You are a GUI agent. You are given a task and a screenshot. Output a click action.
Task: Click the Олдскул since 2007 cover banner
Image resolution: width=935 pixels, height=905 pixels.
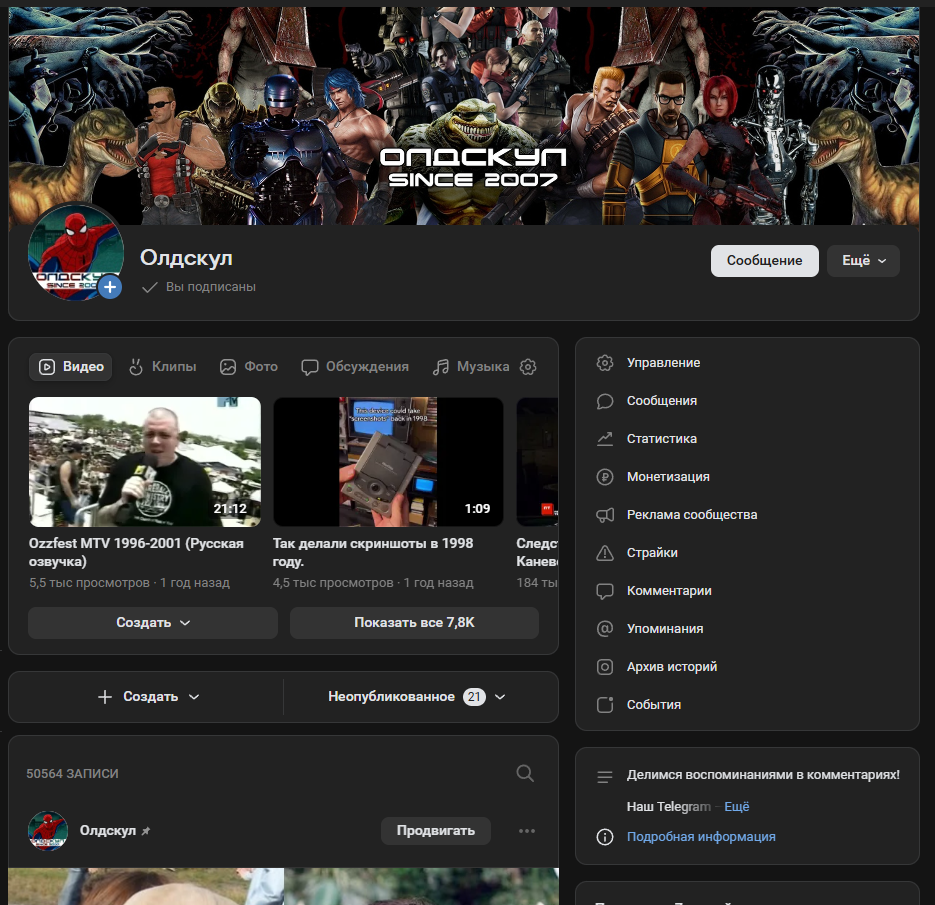click(463, 116)
